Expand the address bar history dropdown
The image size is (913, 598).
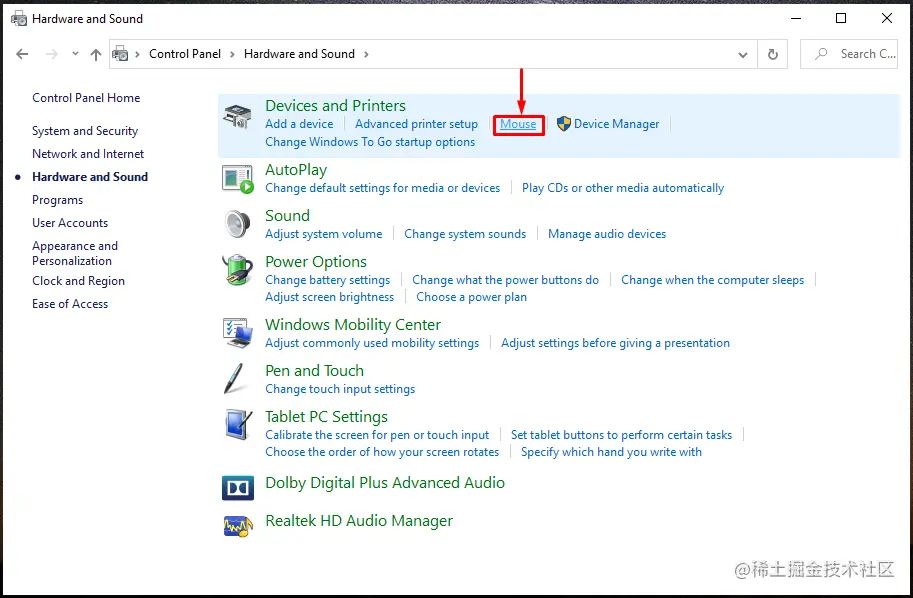coord(743,55)
